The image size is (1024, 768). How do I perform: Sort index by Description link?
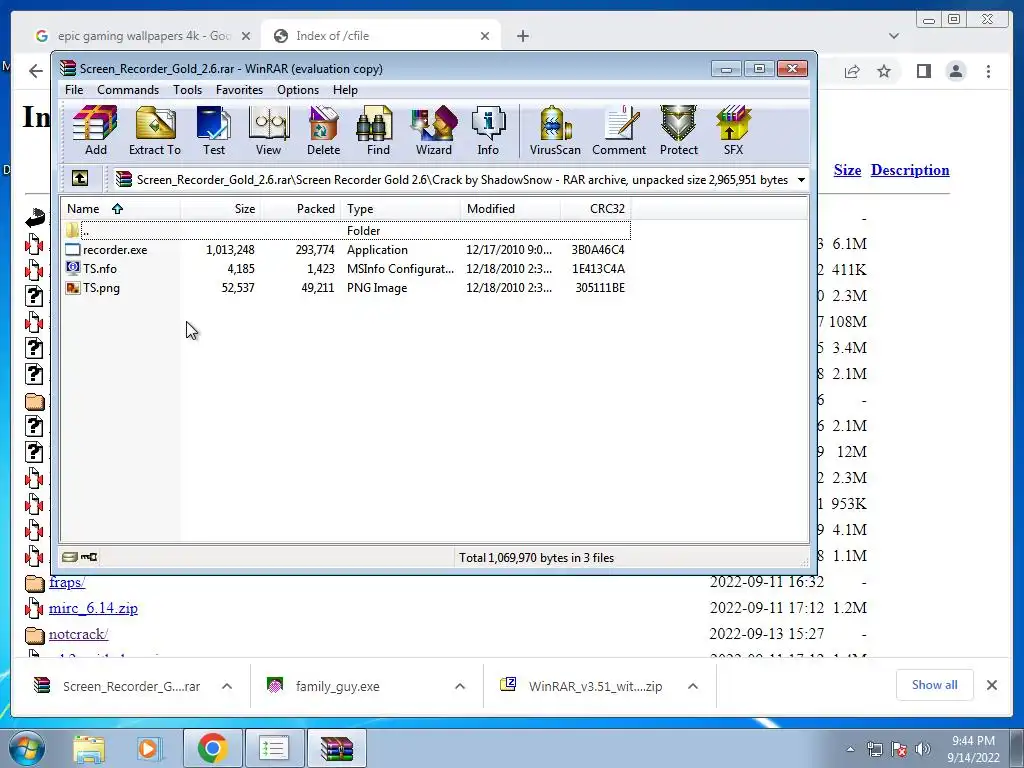(910, 170)
